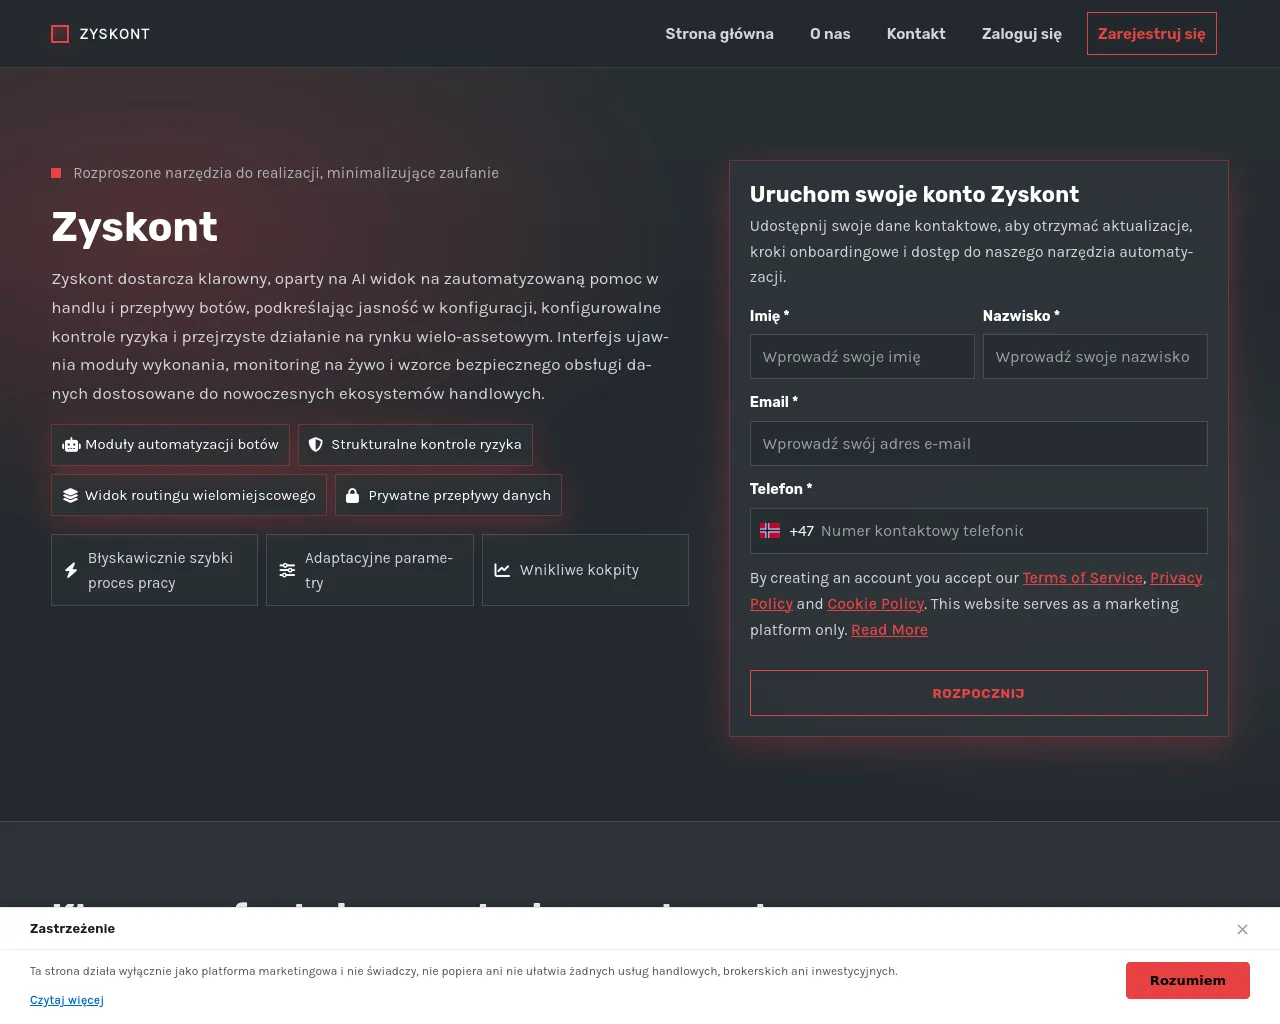Click the layers icon for multi-venue routing
The width and height of the screenshot is (1280, 1024).
click(x=70, y=496)
